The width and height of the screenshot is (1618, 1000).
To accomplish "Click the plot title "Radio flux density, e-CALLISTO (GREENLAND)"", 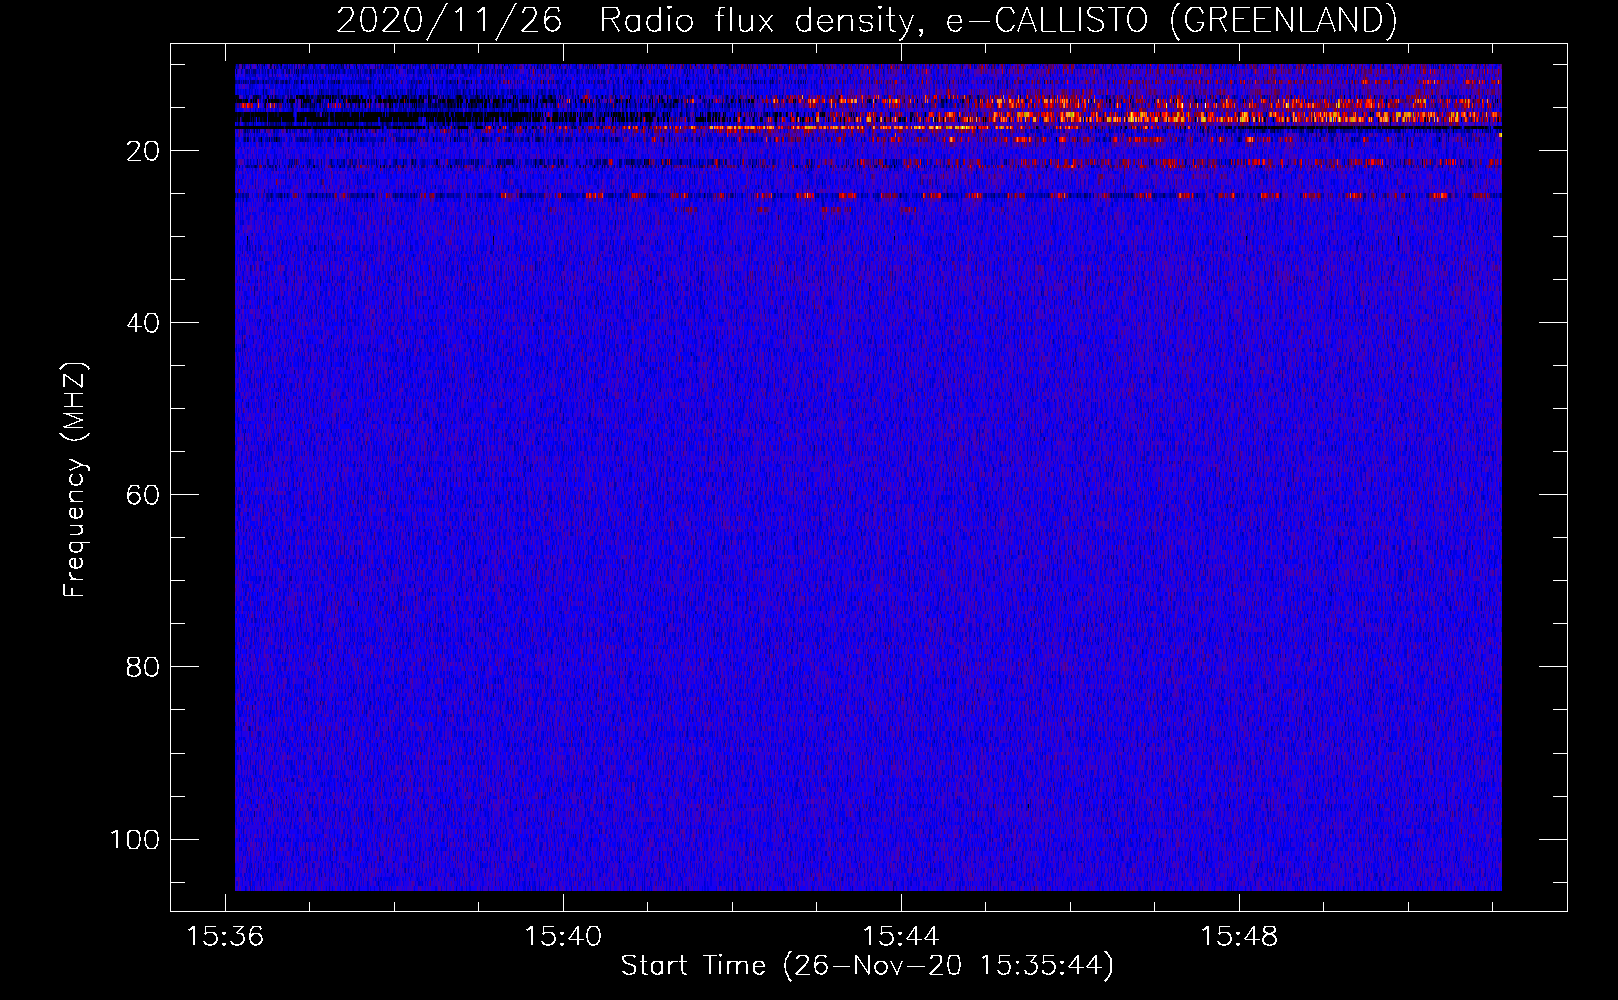I will tap(997, 20).
